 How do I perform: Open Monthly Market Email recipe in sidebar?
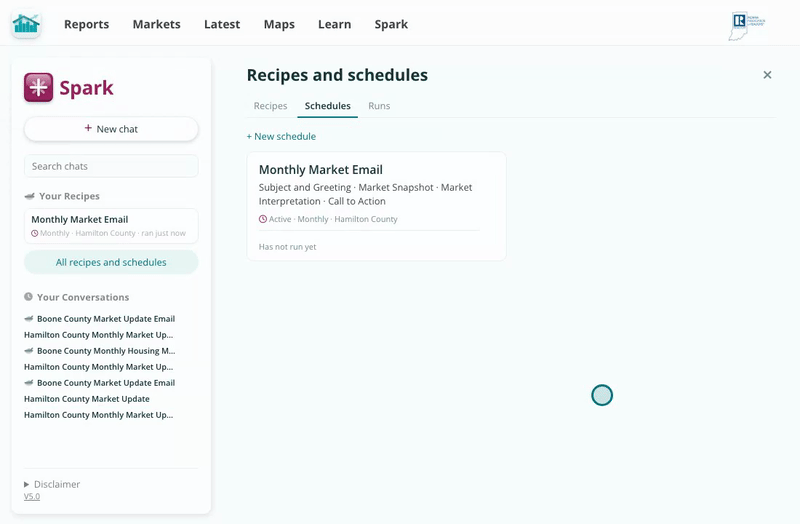(111, 226)
